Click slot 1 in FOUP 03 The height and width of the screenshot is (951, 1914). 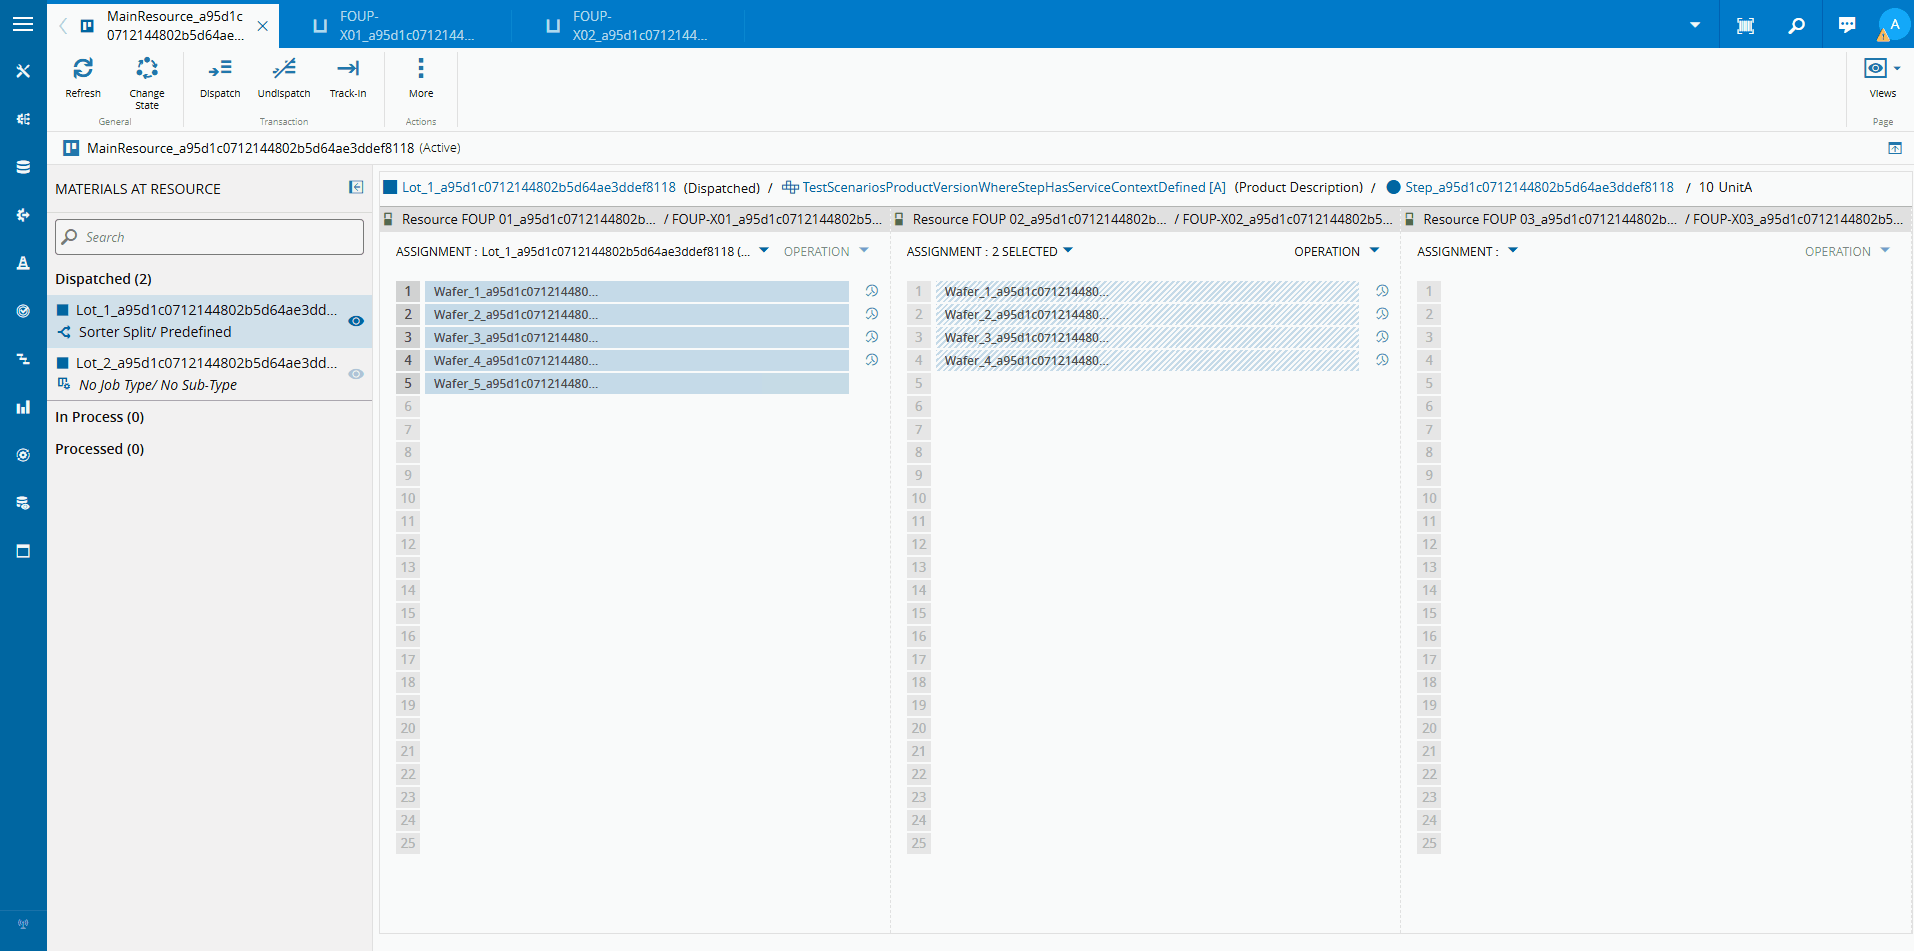(x=1429, y=291)
